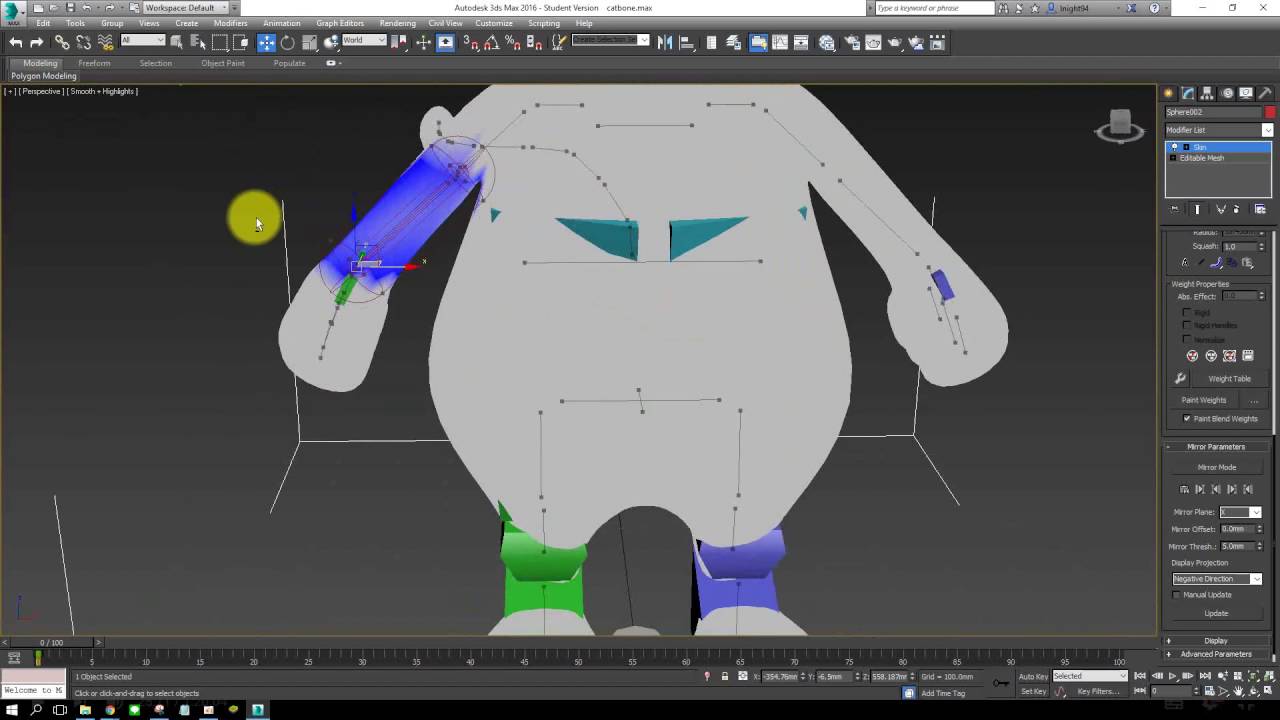Image resolution: width=1280 pixels, height=720 pixels.
Task: Open the Modifiers menu
Action: tap(230, 23)
